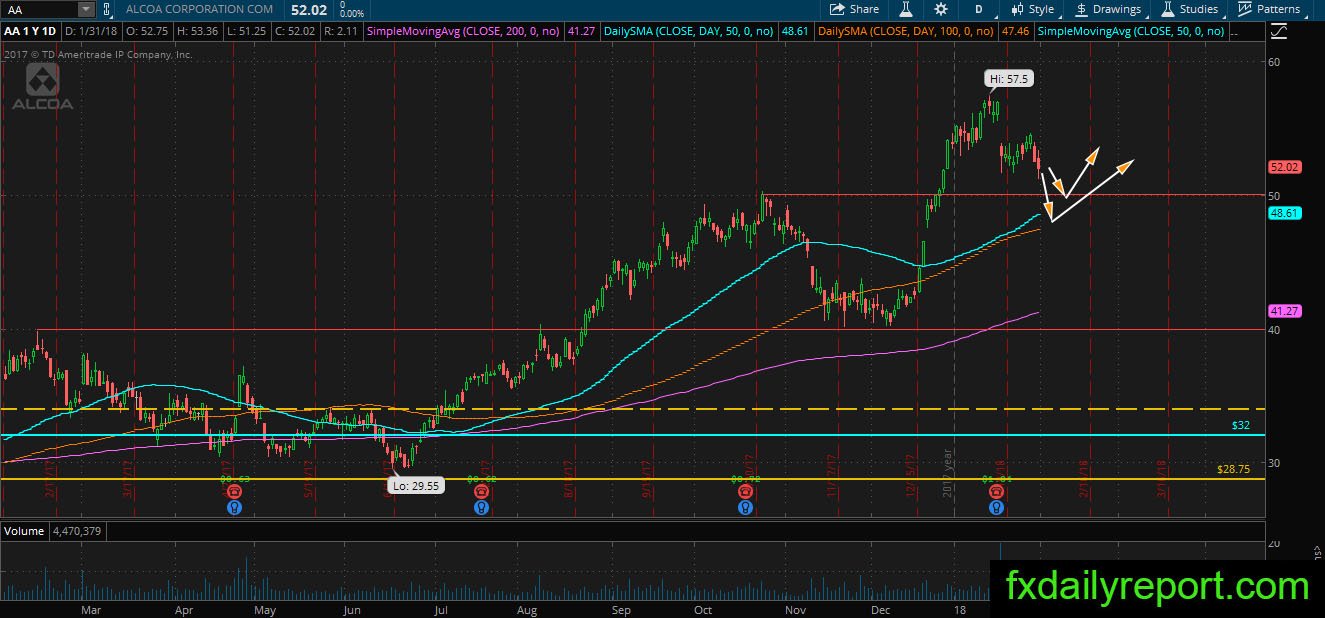The height and width of the screenshot is (618, 1325).
Task: Click the 41.27 study value in header
Action: coord(580,32)
